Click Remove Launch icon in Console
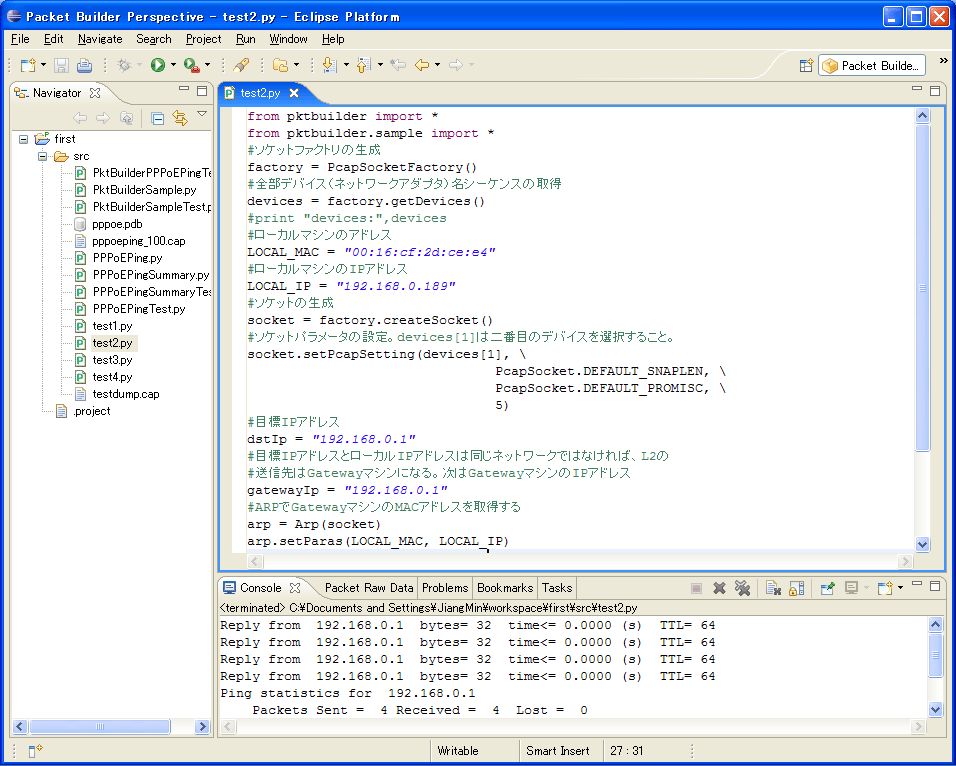This screenshot has height=766, width=956. 719,588
